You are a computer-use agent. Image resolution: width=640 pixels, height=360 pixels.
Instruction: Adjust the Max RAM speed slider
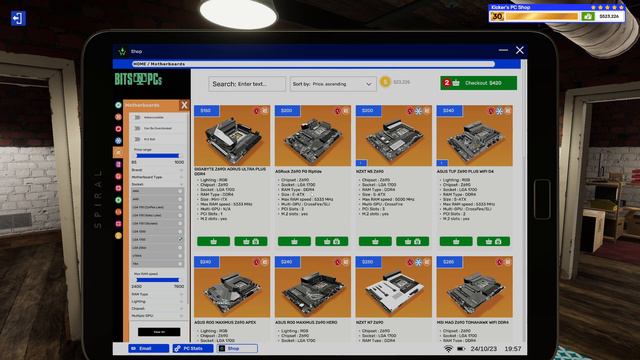click(x=158, y=280)
